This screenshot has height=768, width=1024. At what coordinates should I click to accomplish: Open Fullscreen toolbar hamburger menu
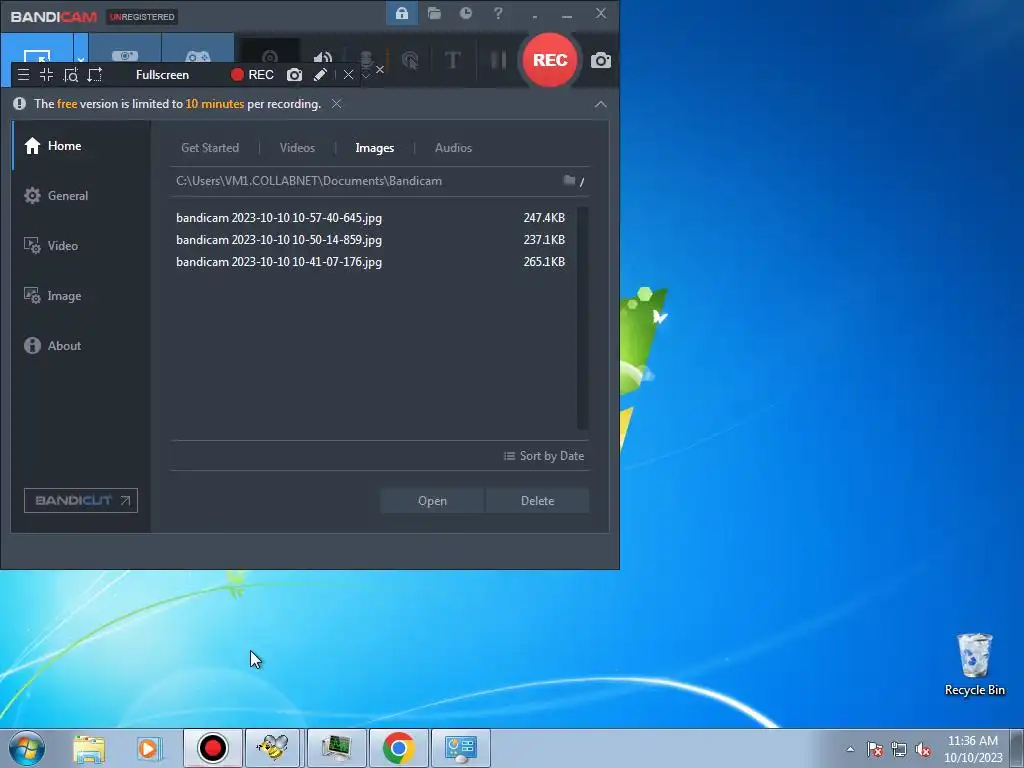(x=24, y=74)
